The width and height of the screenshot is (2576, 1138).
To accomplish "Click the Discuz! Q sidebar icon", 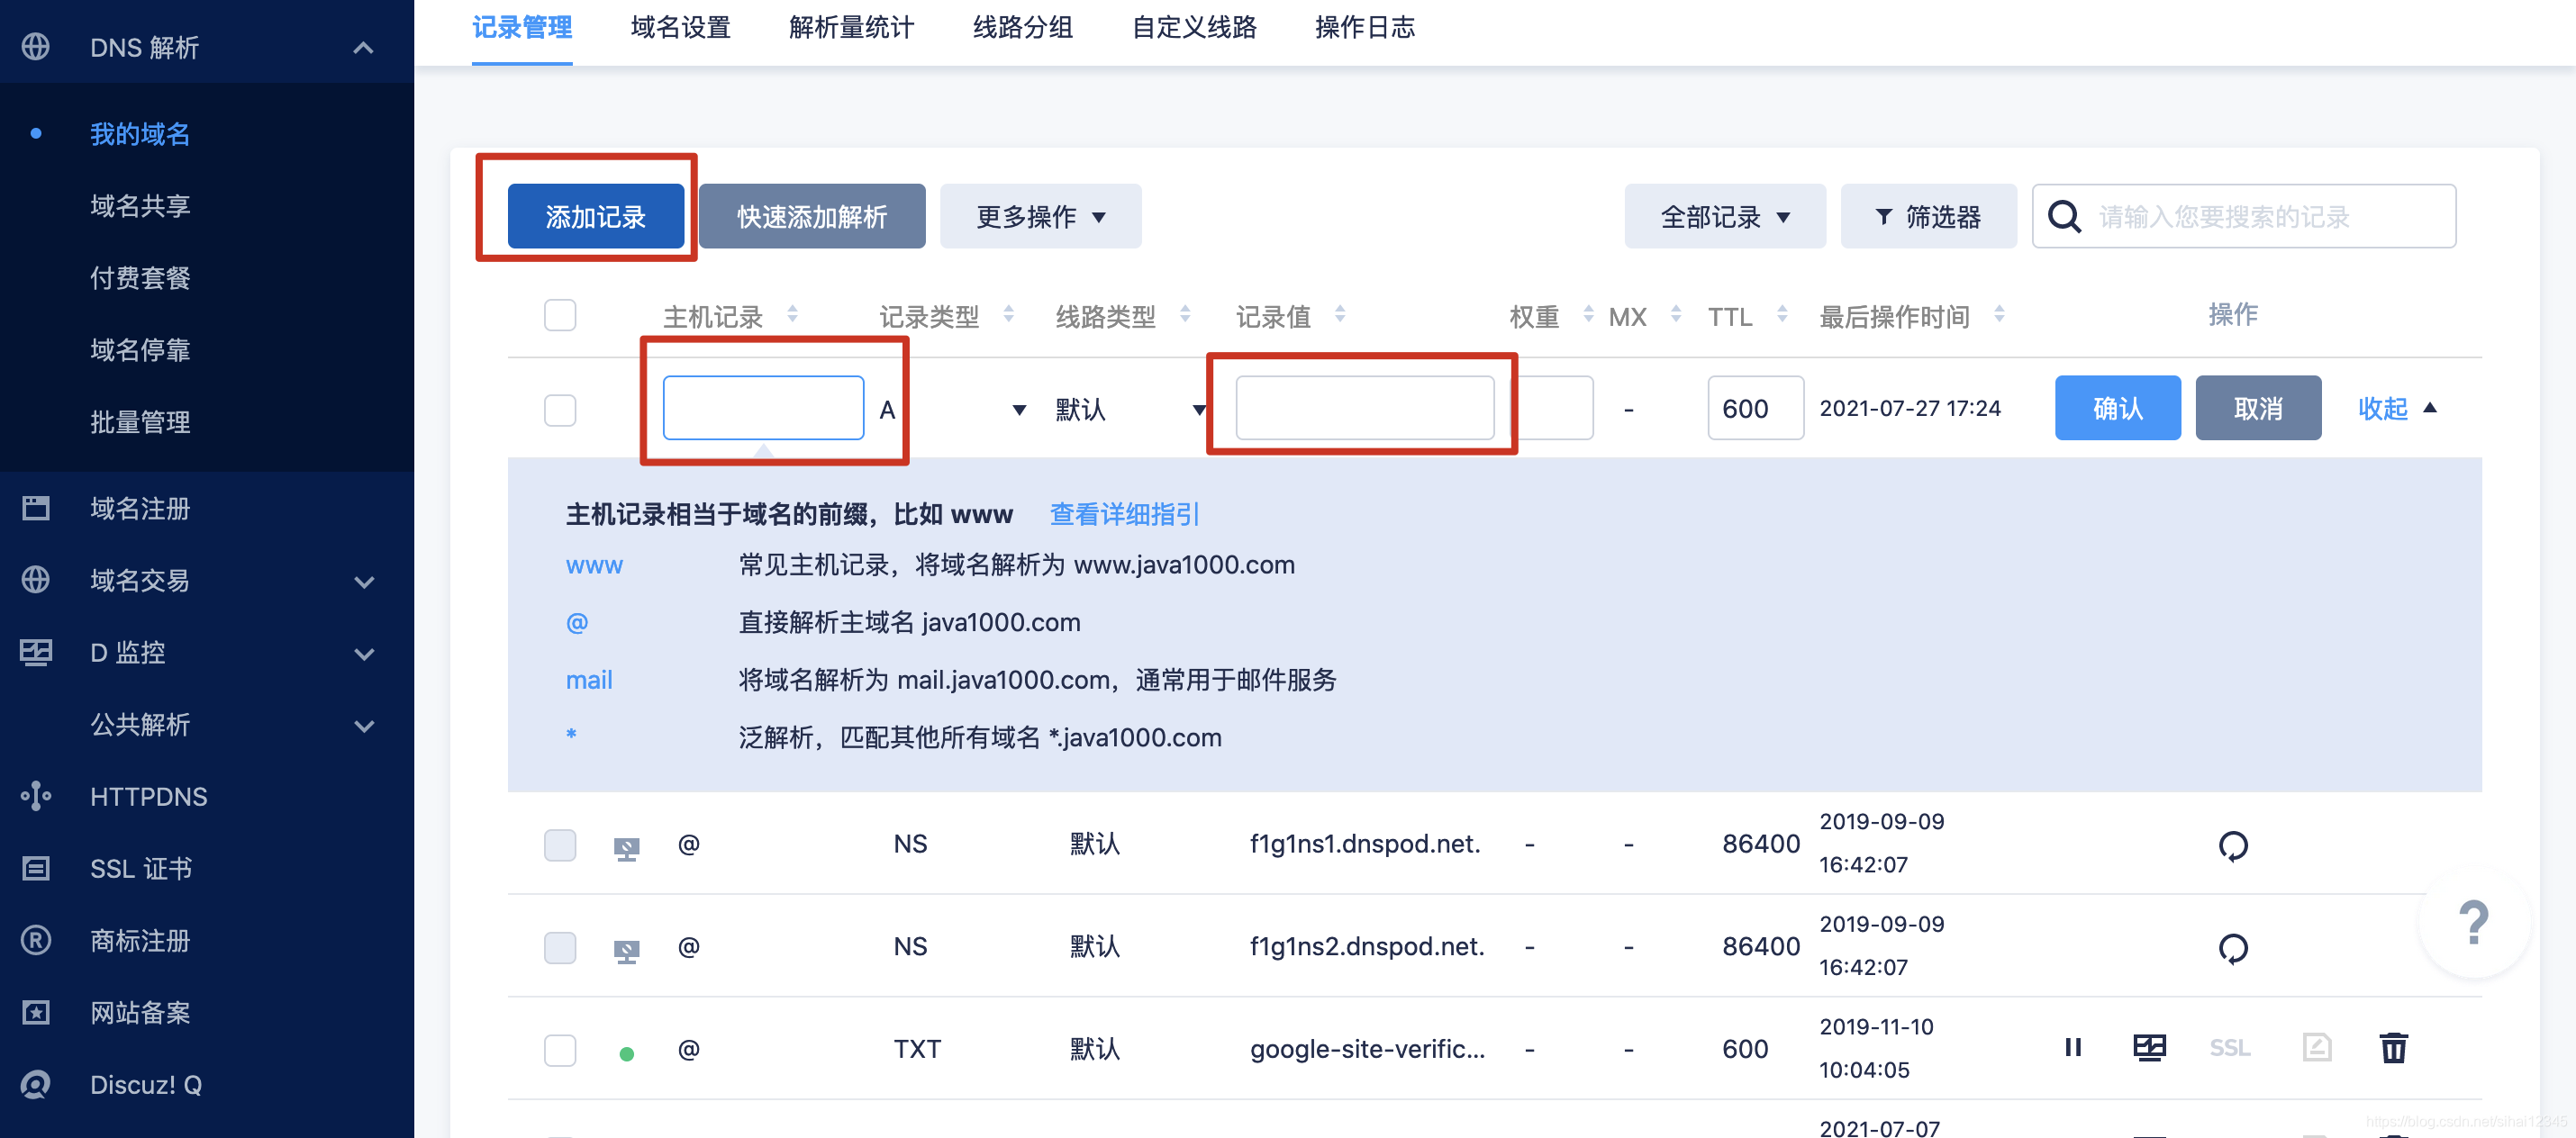I will coord(36,1084).
